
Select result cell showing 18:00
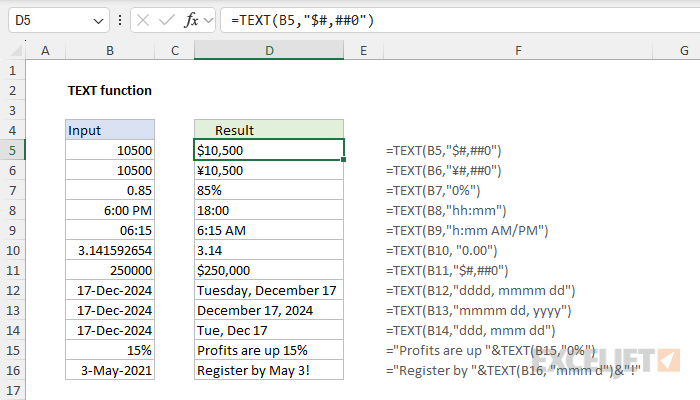click(x=269, y=210)
